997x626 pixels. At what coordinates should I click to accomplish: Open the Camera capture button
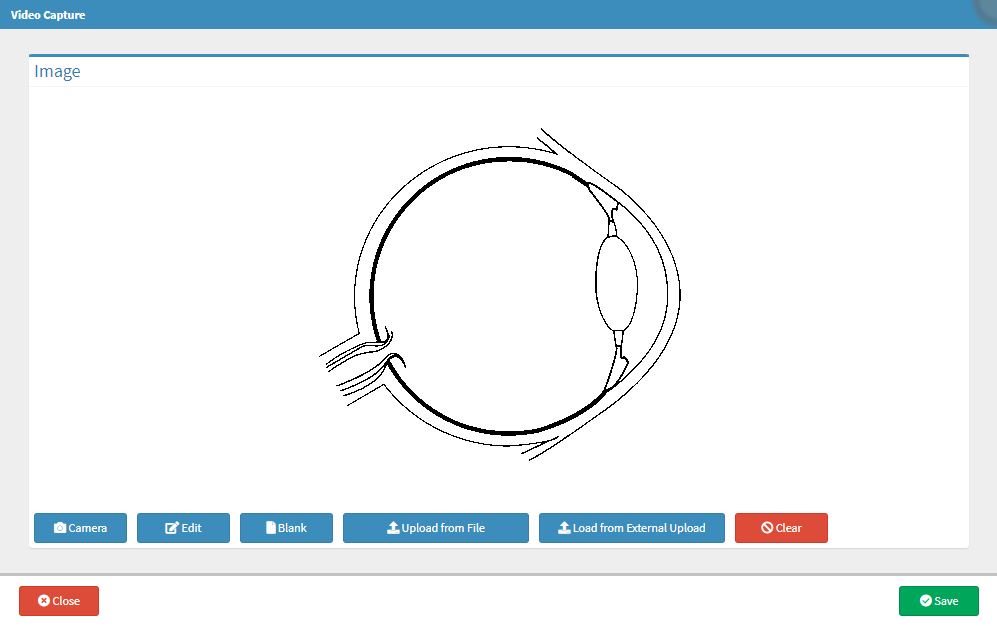click(80, 527)
